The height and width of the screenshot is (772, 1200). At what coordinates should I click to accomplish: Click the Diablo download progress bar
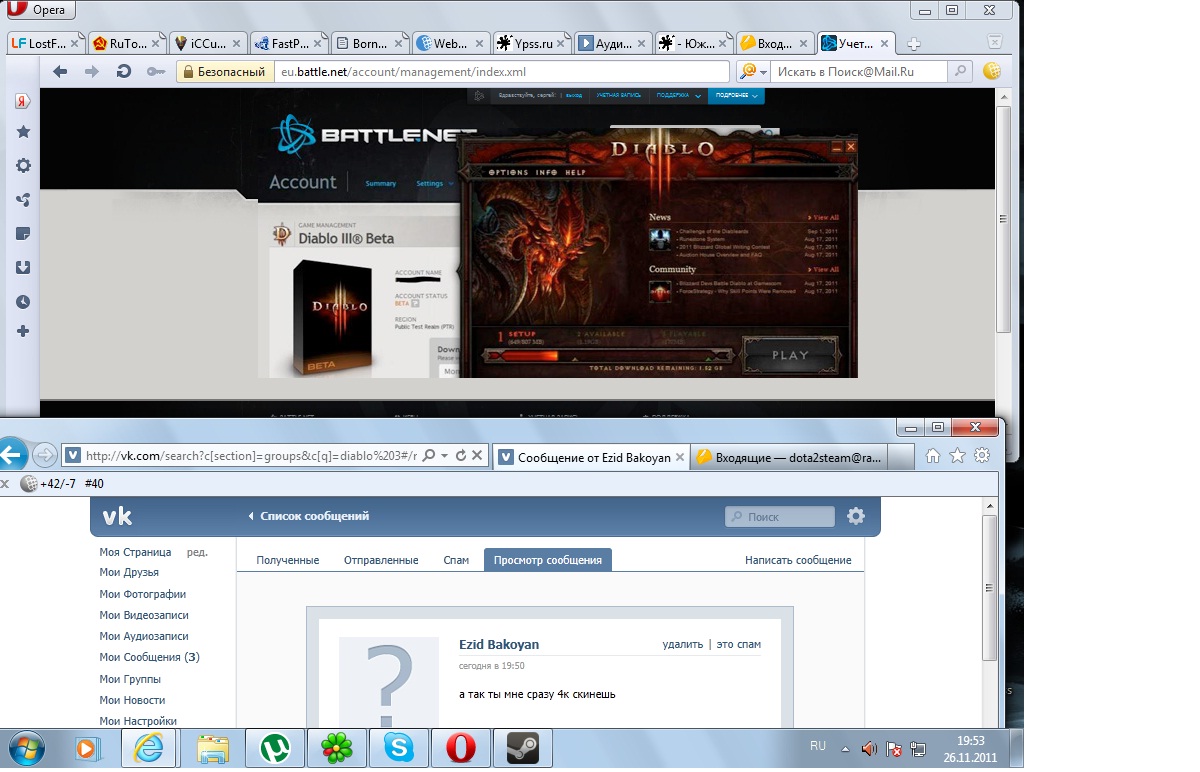pos(608,355)
